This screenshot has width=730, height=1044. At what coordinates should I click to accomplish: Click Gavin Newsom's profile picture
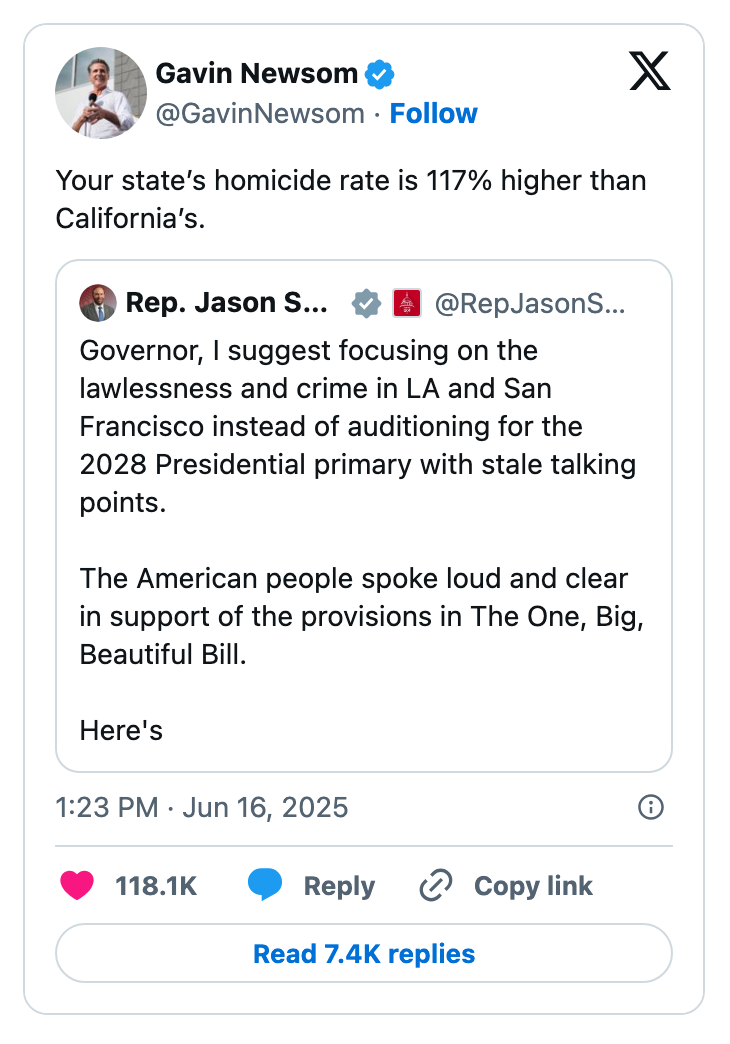[101, 92]
